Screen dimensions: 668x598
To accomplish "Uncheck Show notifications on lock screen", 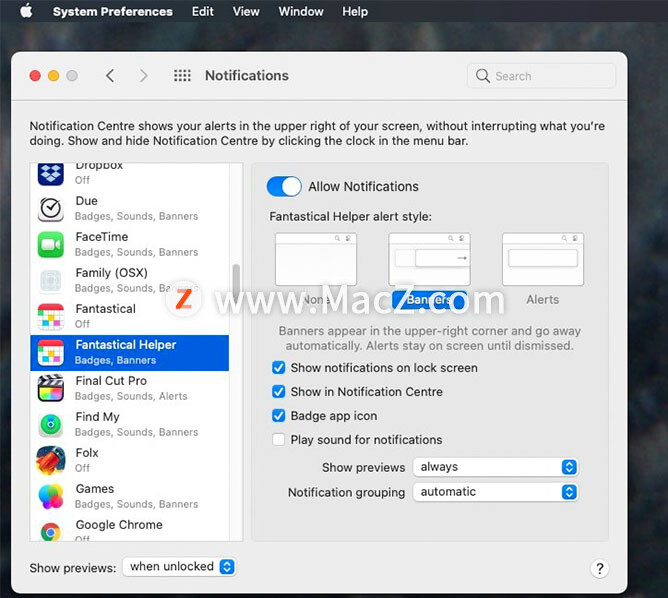I will (279, 368).
